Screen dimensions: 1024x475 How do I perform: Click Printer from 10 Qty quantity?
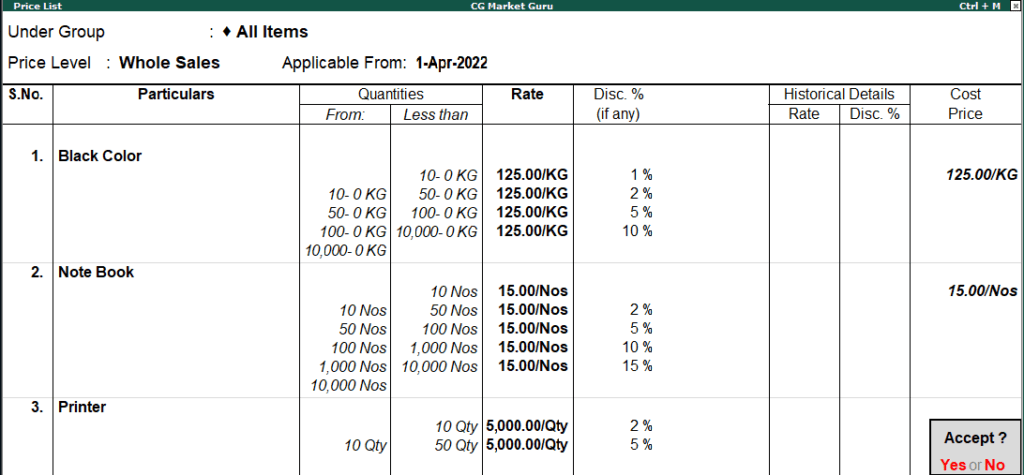click(x=366, y=446)
